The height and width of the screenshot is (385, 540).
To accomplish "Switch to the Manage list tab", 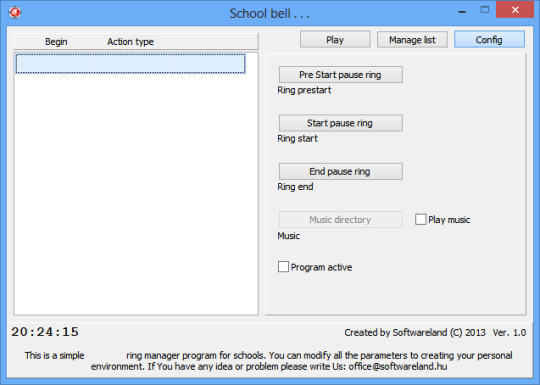I will tap(412, 40).
